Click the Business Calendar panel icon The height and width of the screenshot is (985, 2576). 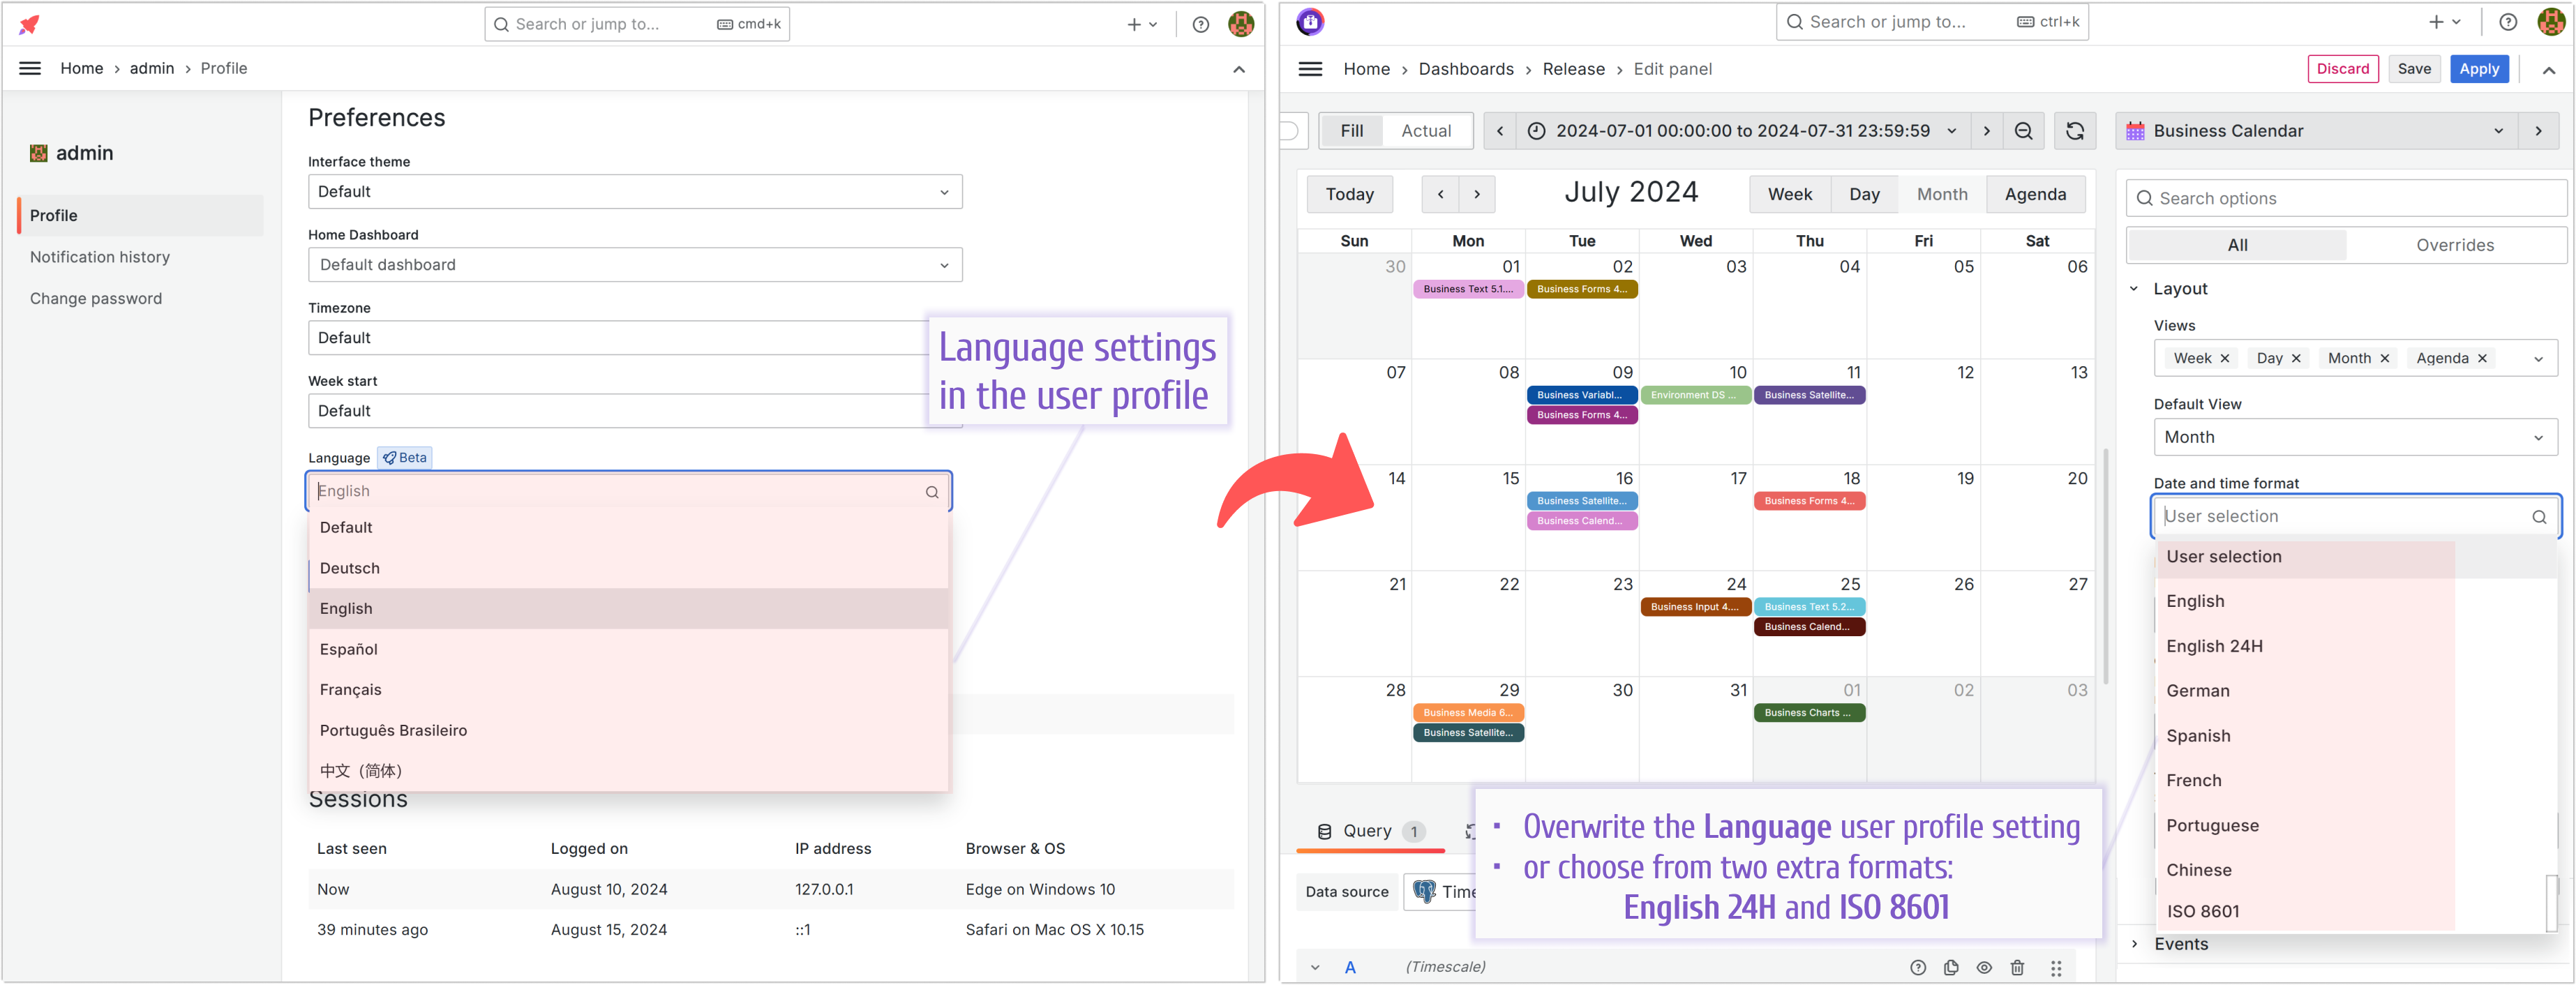point(2137,130)
